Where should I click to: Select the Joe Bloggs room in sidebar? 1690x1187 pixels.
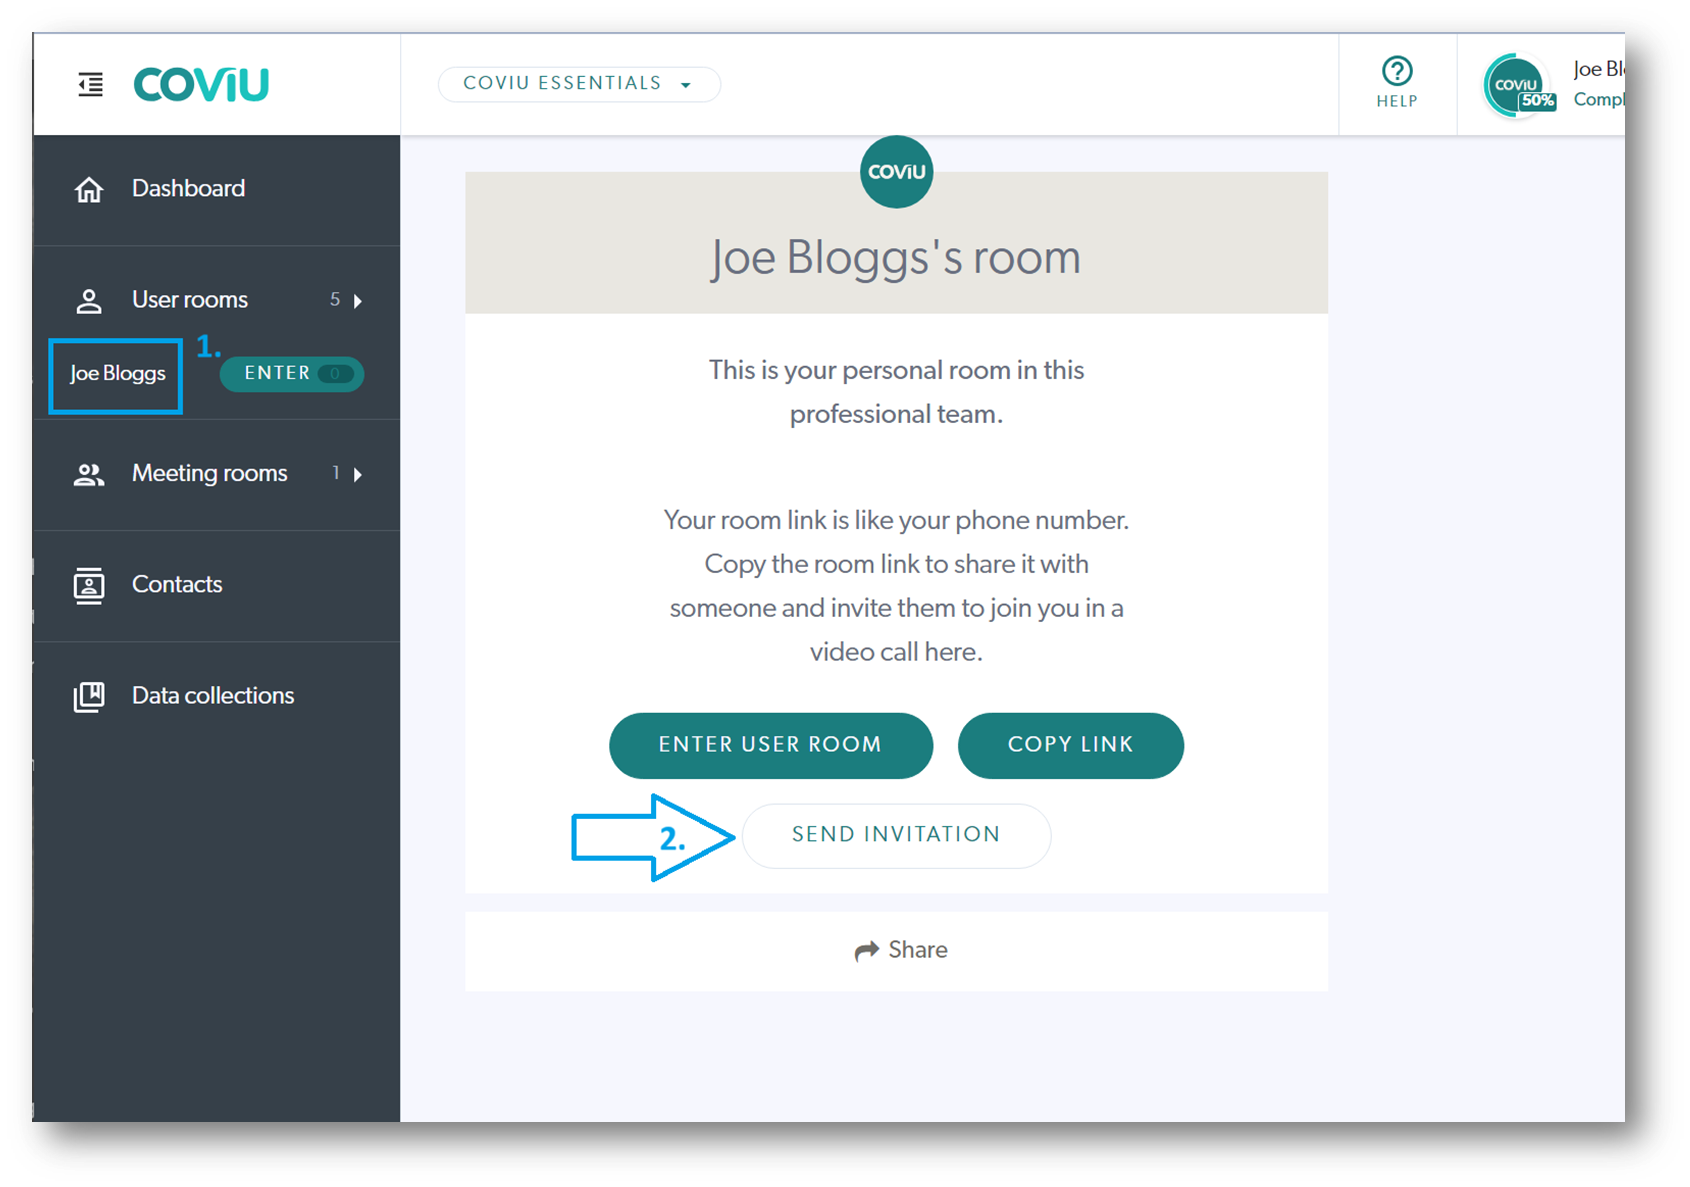[117, 374]
